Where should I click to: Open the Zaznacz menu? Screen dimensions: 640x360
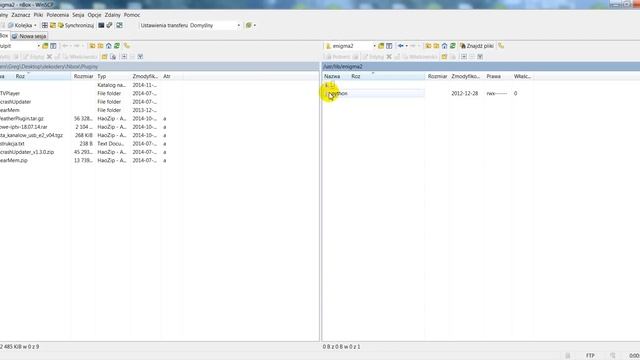pos(20,15)
